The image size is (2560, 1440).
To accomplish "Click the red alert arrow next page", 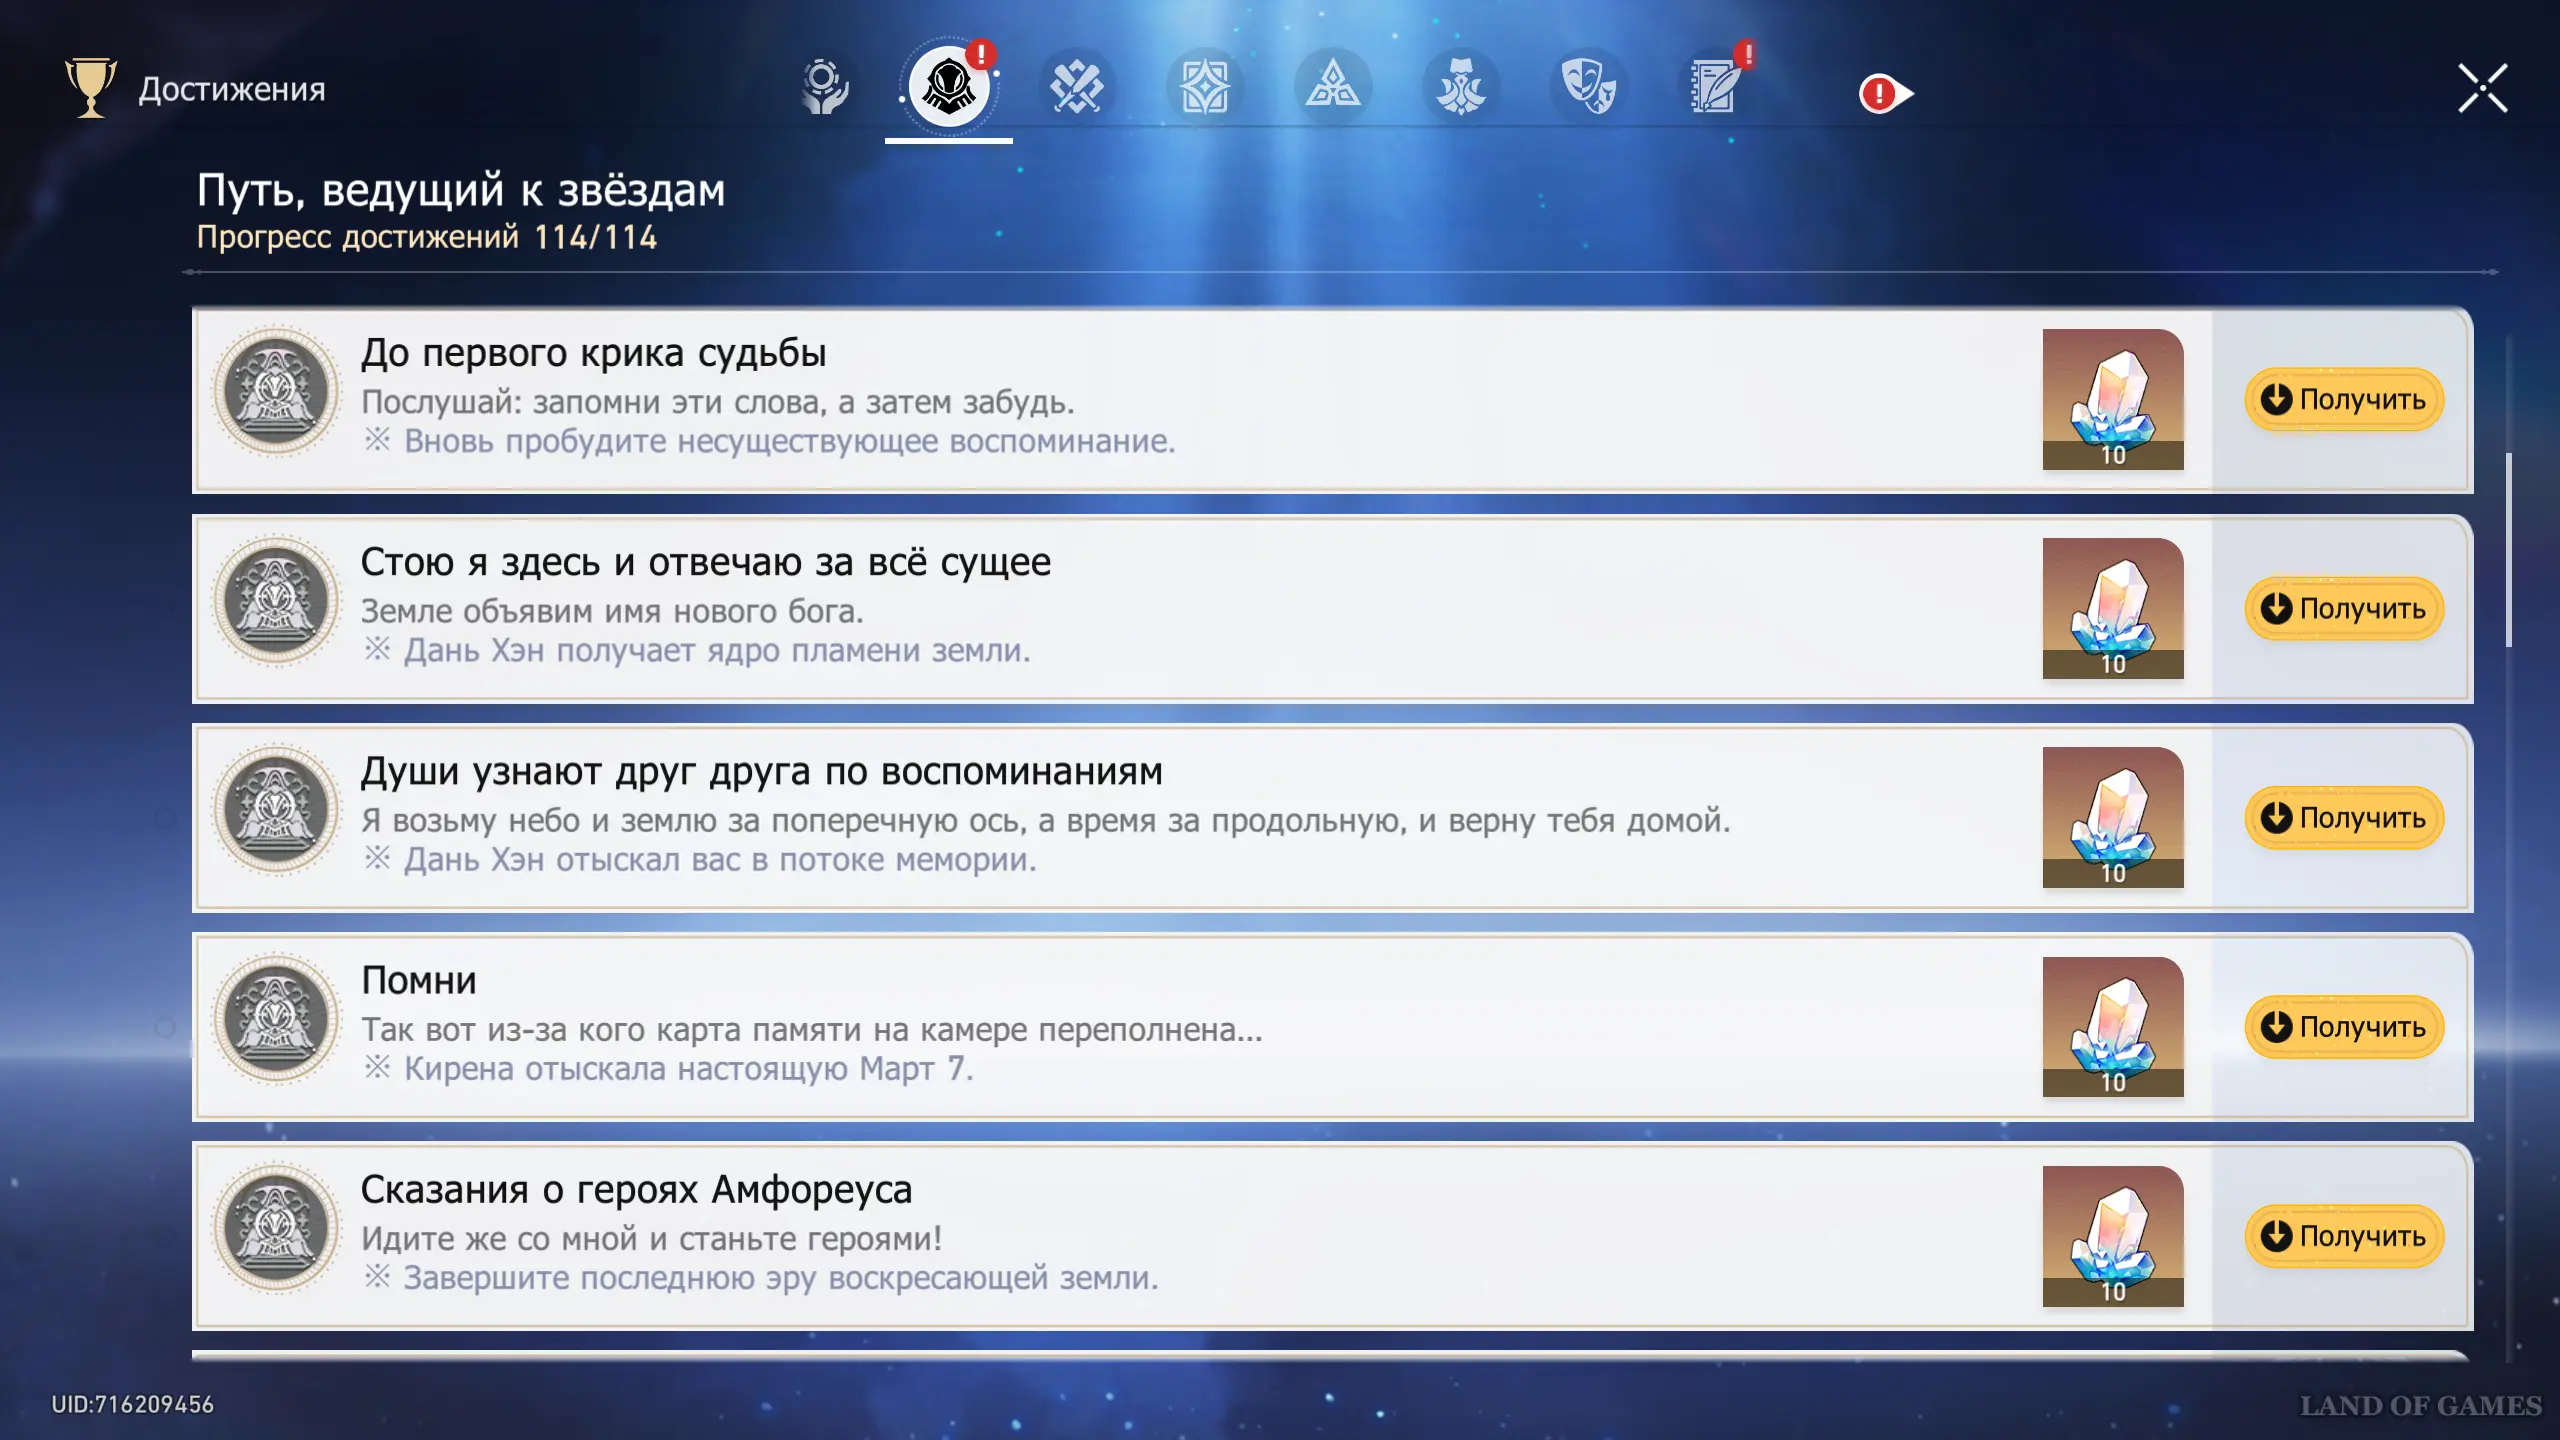I will (x=1886, y=94).
